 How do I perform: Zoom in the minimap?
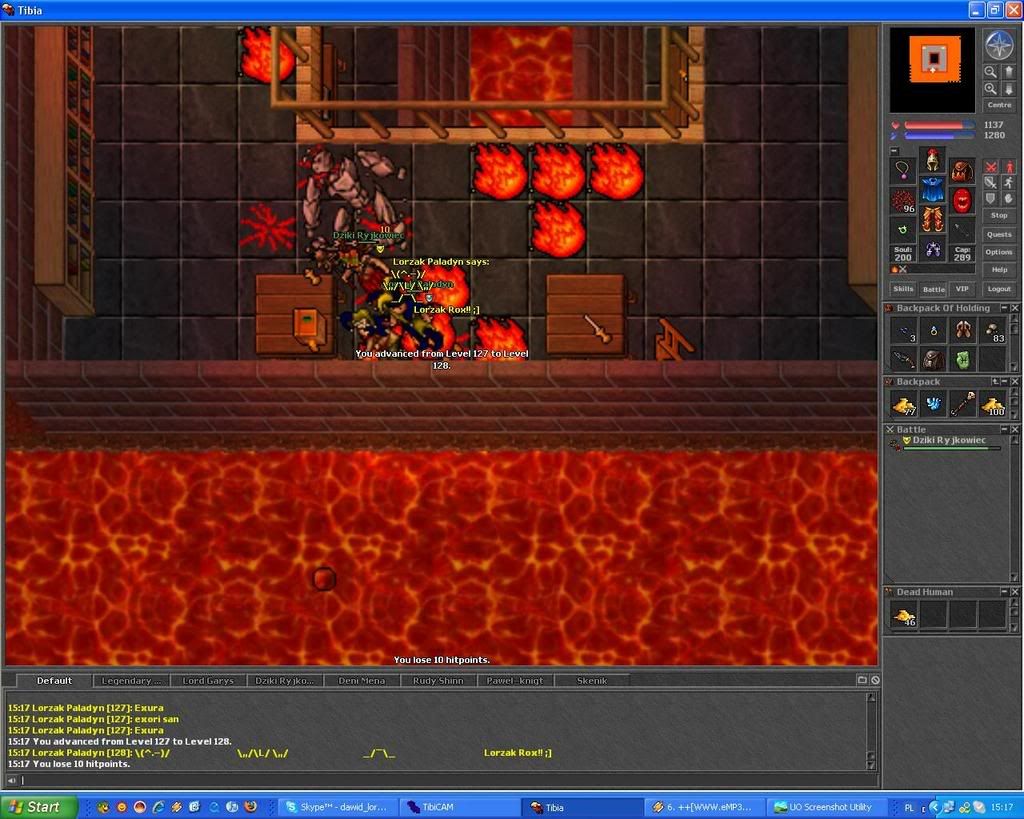click(991, 89)
